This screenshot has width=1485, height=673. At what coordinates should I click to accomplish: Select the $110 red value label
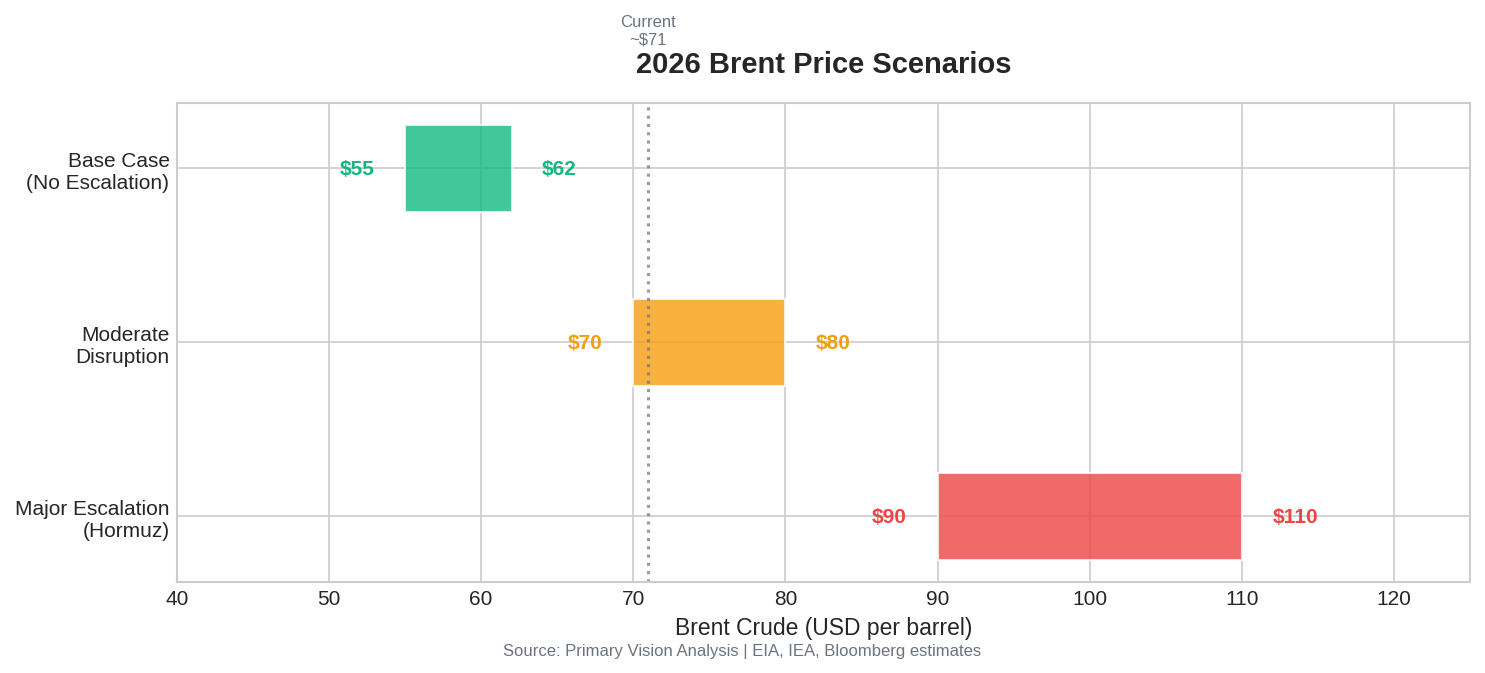[x=1295, y=516]
